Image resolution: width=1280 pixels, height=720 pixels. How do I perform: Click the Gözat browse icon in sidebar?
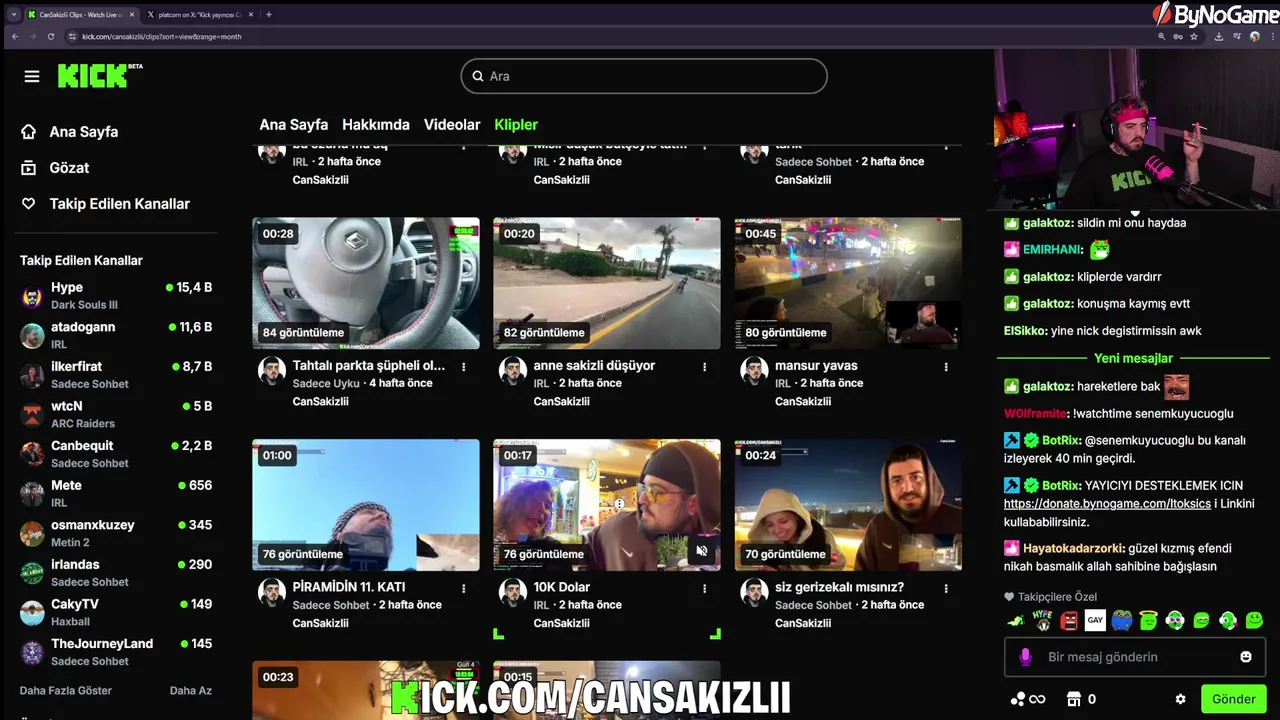pyautogui.click(x=29, y=168)
